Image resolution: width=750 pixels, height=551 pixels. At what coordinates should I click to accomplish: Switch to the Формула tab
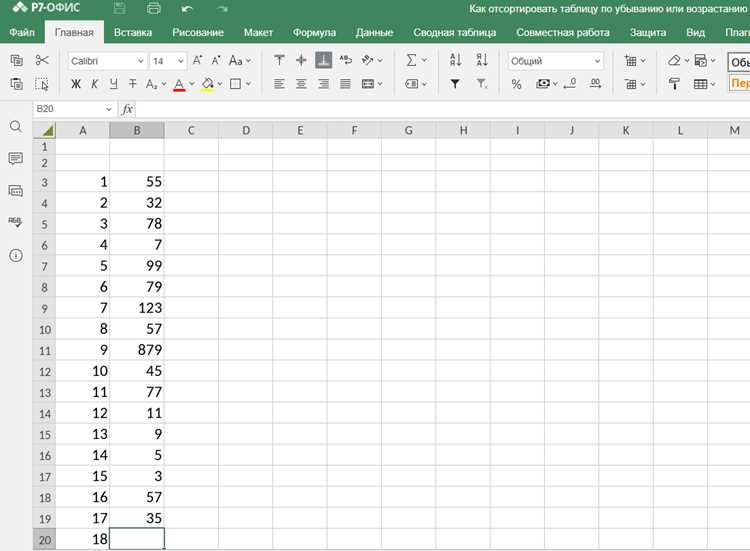click(x=314, y=33)
